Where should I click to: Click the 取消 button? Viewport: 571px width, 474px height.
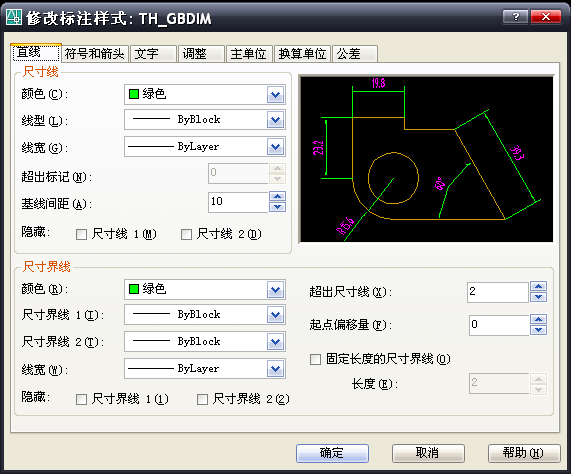428,453
